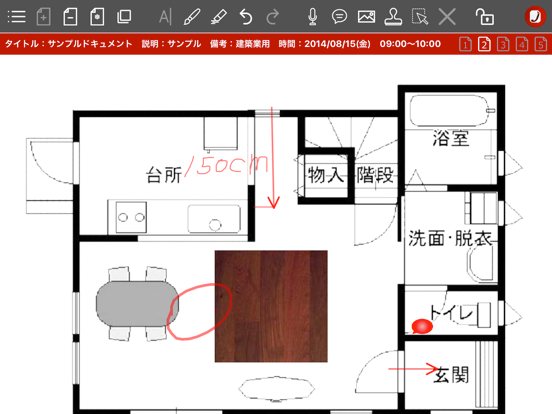
Task: Click the X delete tool
Action: [447, 17]
